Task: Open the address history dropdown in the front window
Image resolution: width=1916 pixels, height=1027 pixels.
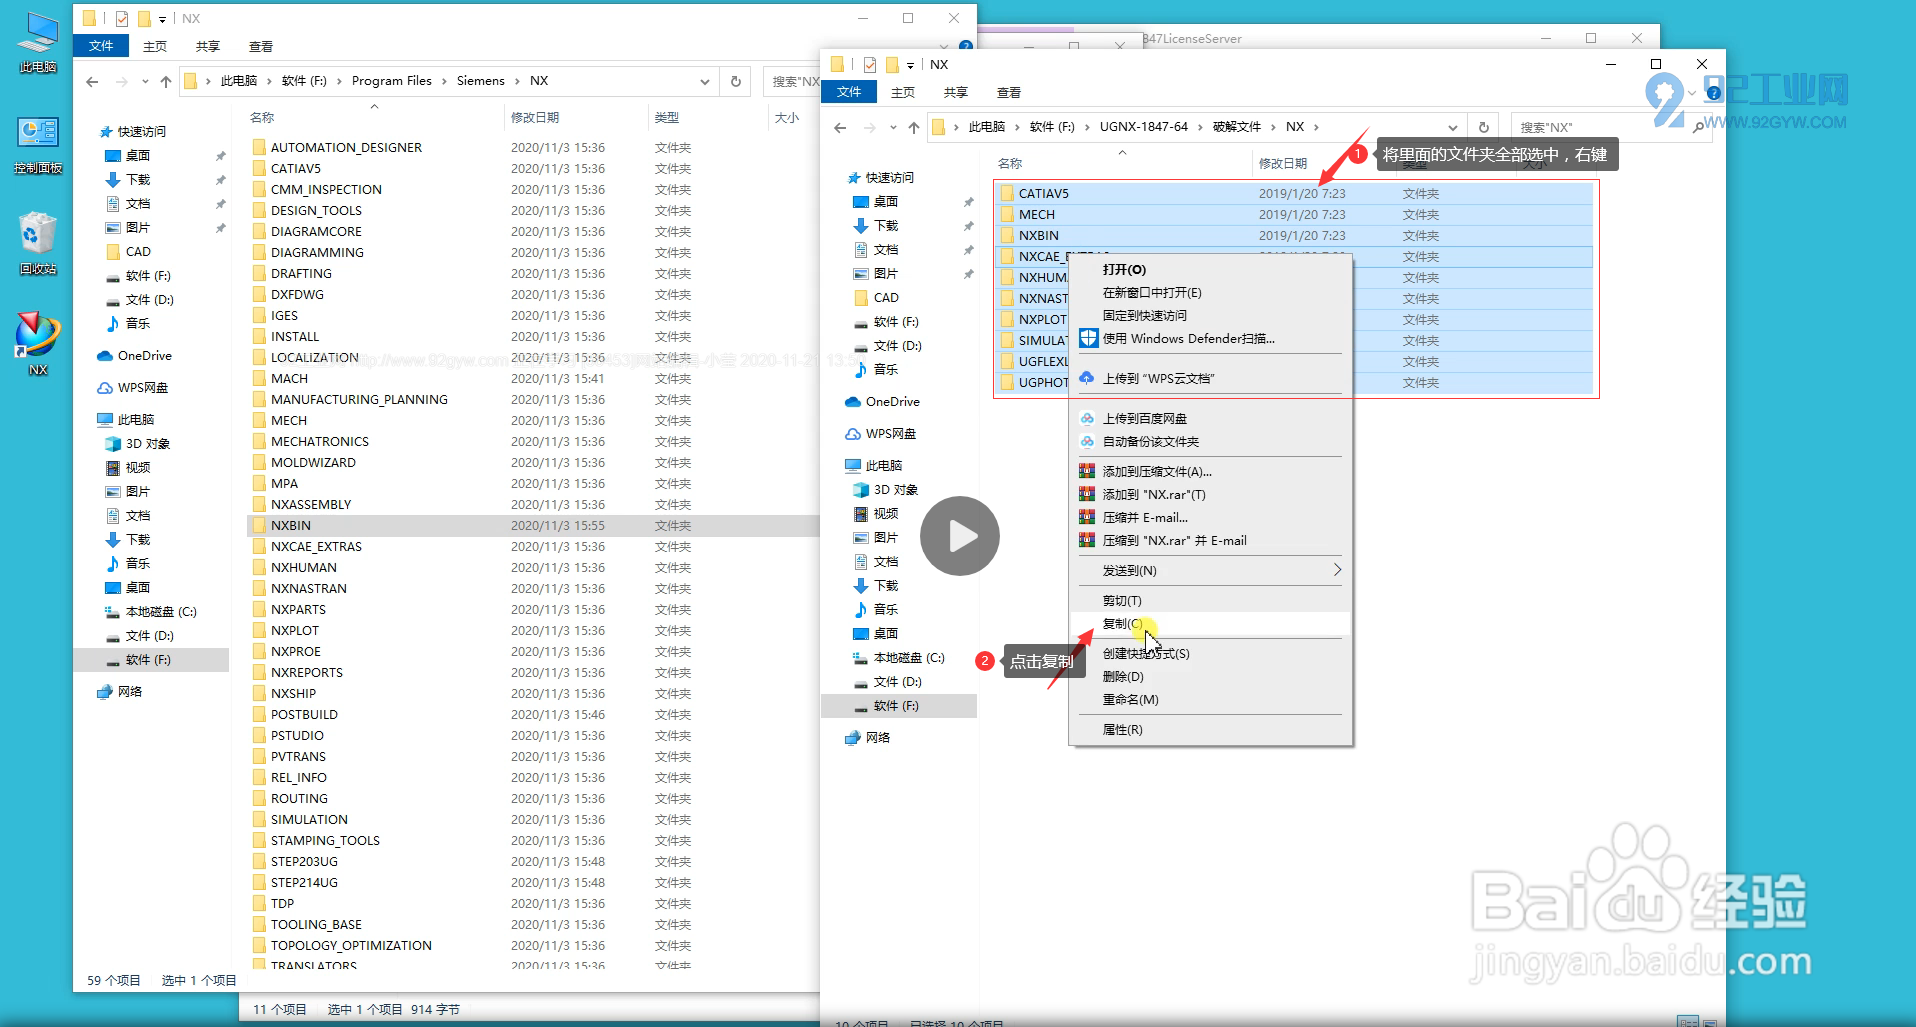Action: 1453,127
